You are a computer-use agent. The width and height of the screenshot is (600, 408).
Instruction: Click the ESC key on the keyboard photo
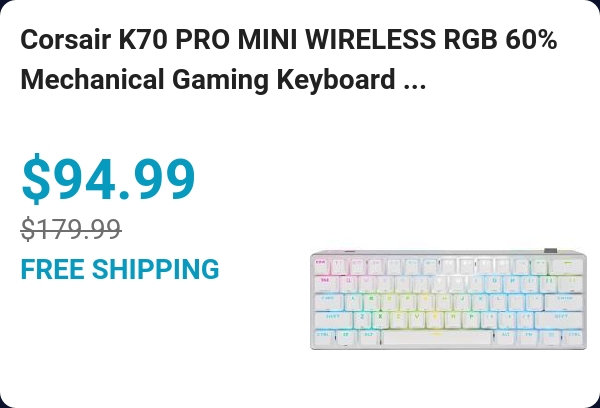coord(322,264)
